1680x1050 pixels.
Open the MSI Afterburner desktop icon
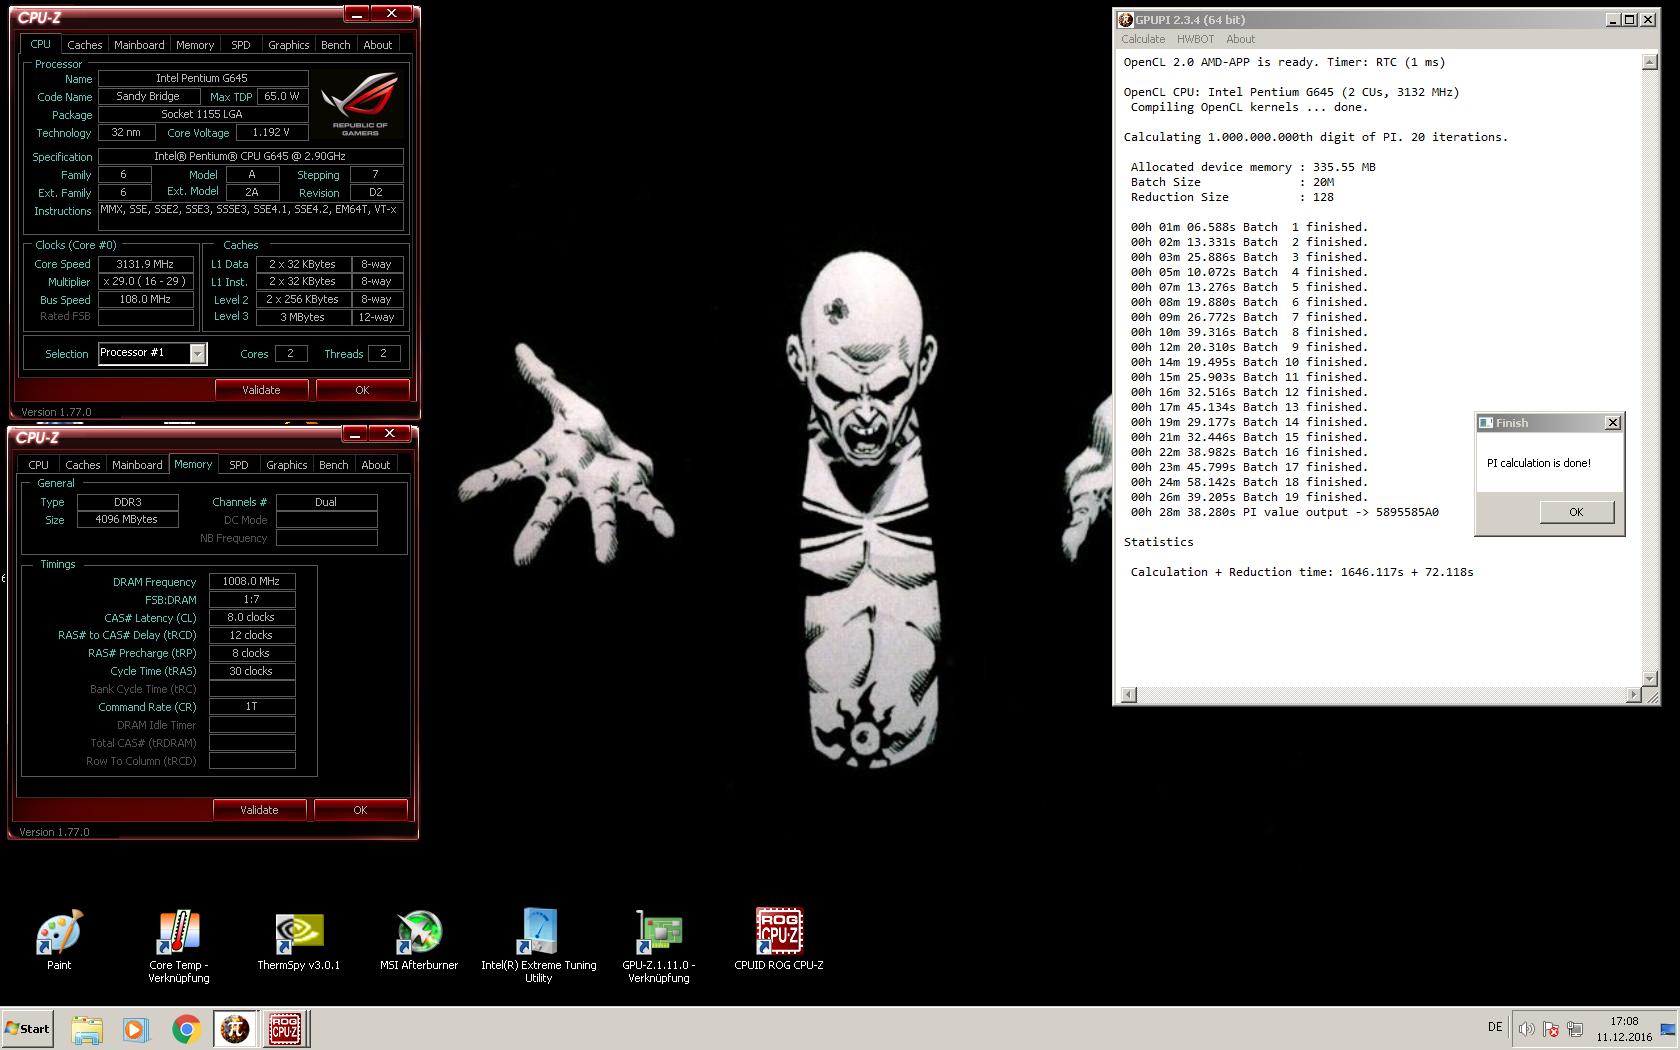[x=419, y=940]
